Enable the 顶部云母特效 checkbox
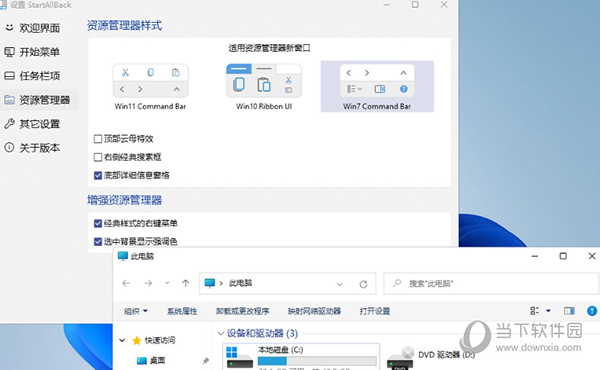 [x=98, y=139]
